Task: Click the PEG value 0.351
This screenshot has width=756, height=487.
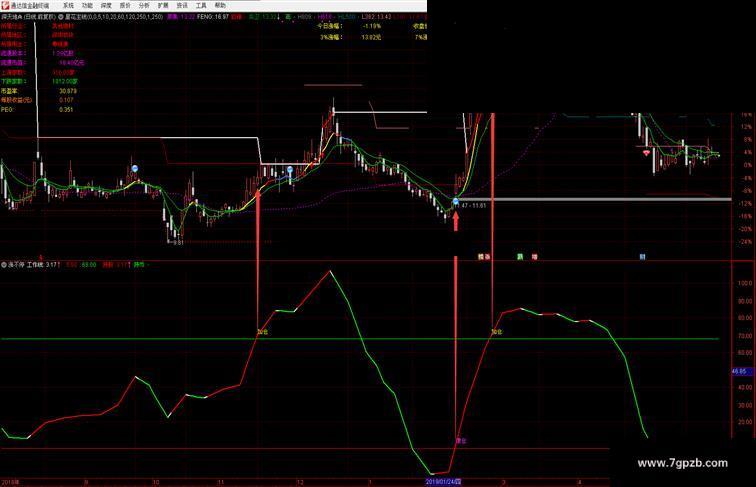Action: [x=67, y=109]
